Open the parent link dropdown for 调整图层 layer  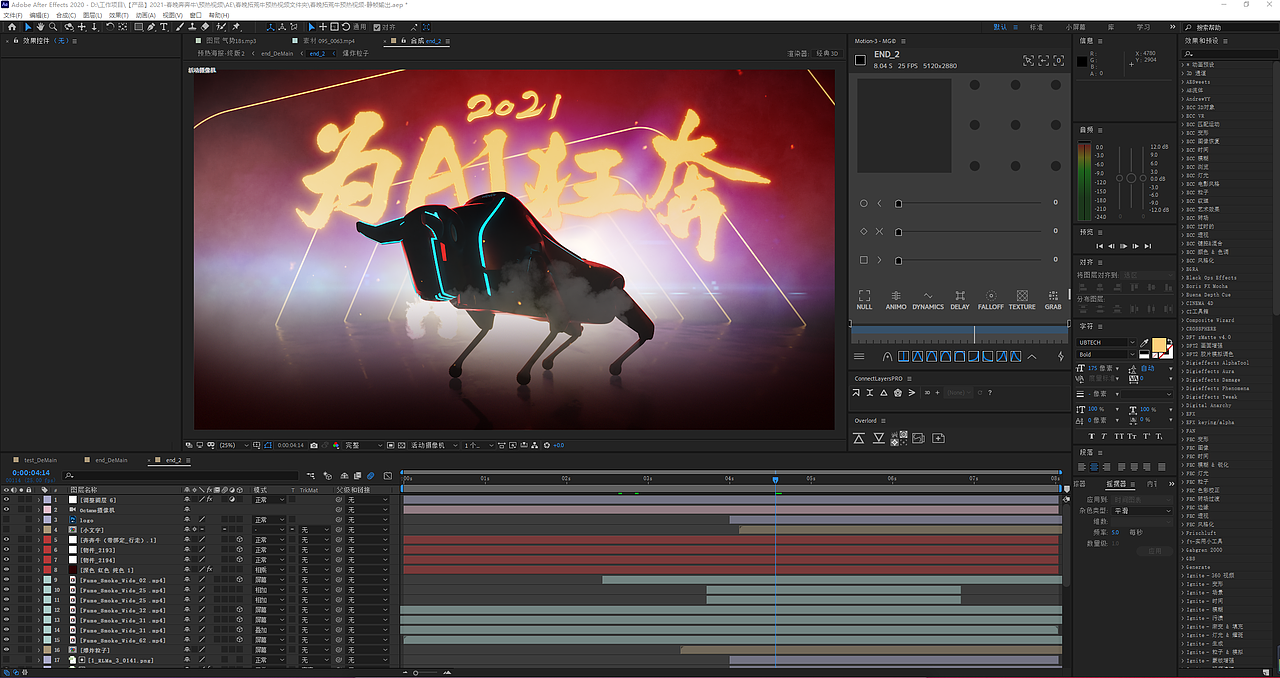pyautogui.click(x=367, y=499)
